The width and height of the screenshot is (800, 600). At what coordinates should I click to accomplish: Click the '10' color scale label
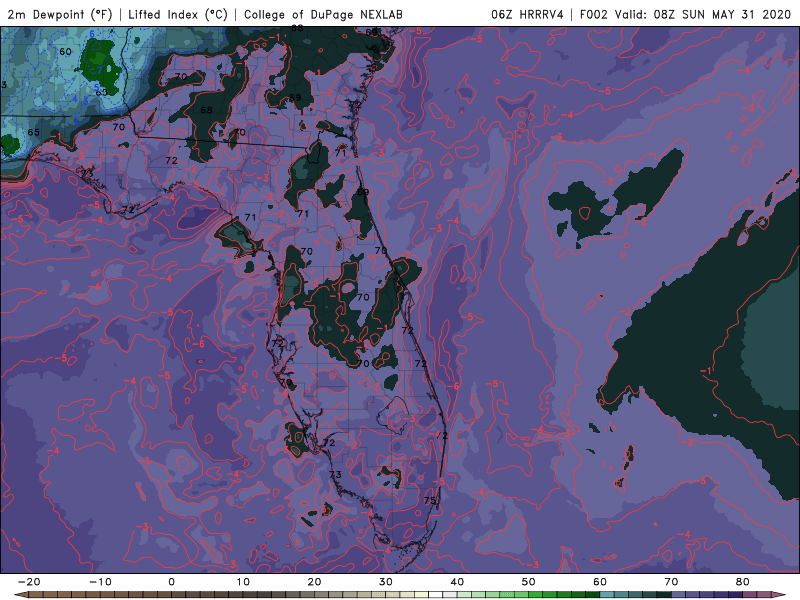(x=243, y=582)
